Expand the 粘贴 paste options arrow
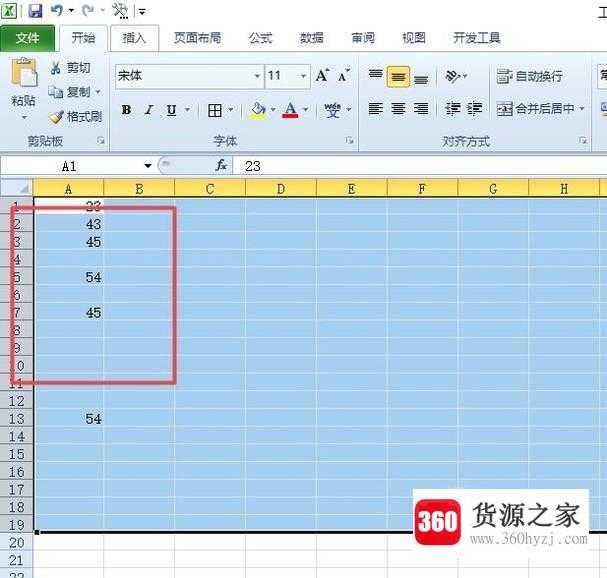 24,117
